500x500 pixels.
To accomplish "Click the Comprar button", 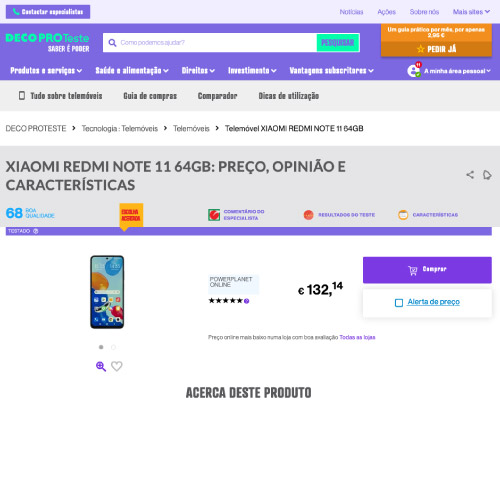I will 427,270.
